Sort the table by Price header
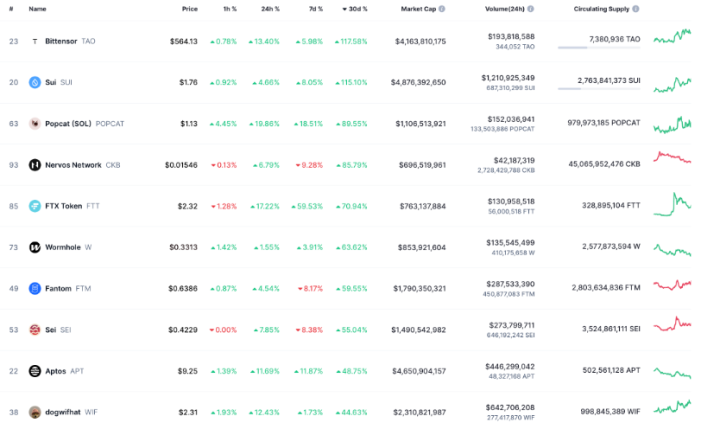This screenshot has height=429, width=701. pos(189,8)
